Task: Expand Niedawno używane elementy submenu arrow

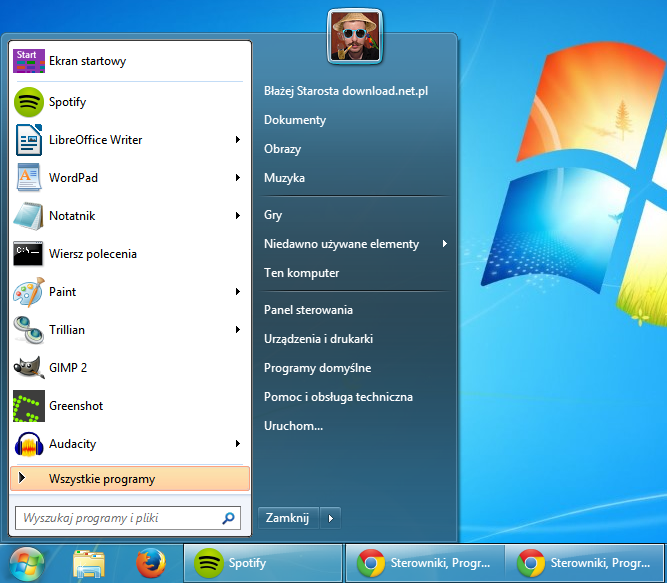Action: click(x=445, y=244)
